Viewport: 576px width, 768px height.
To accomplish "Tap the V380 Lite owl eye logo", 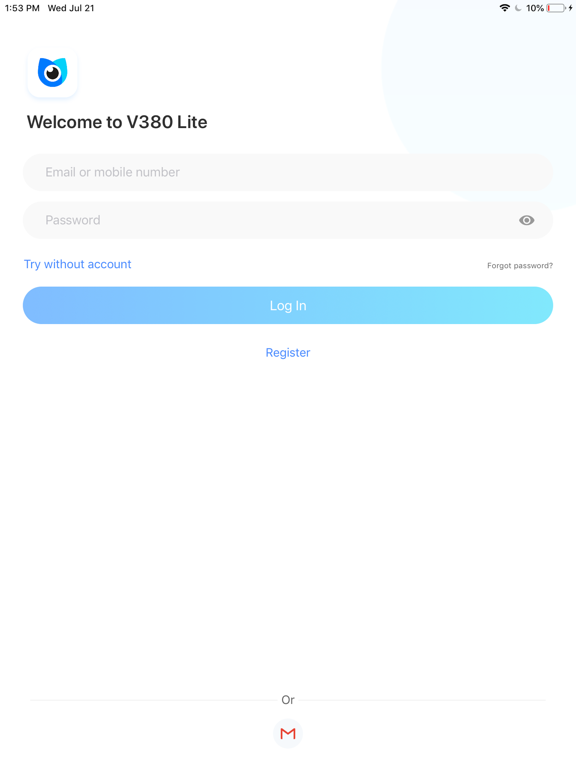I will pos(52,73).
